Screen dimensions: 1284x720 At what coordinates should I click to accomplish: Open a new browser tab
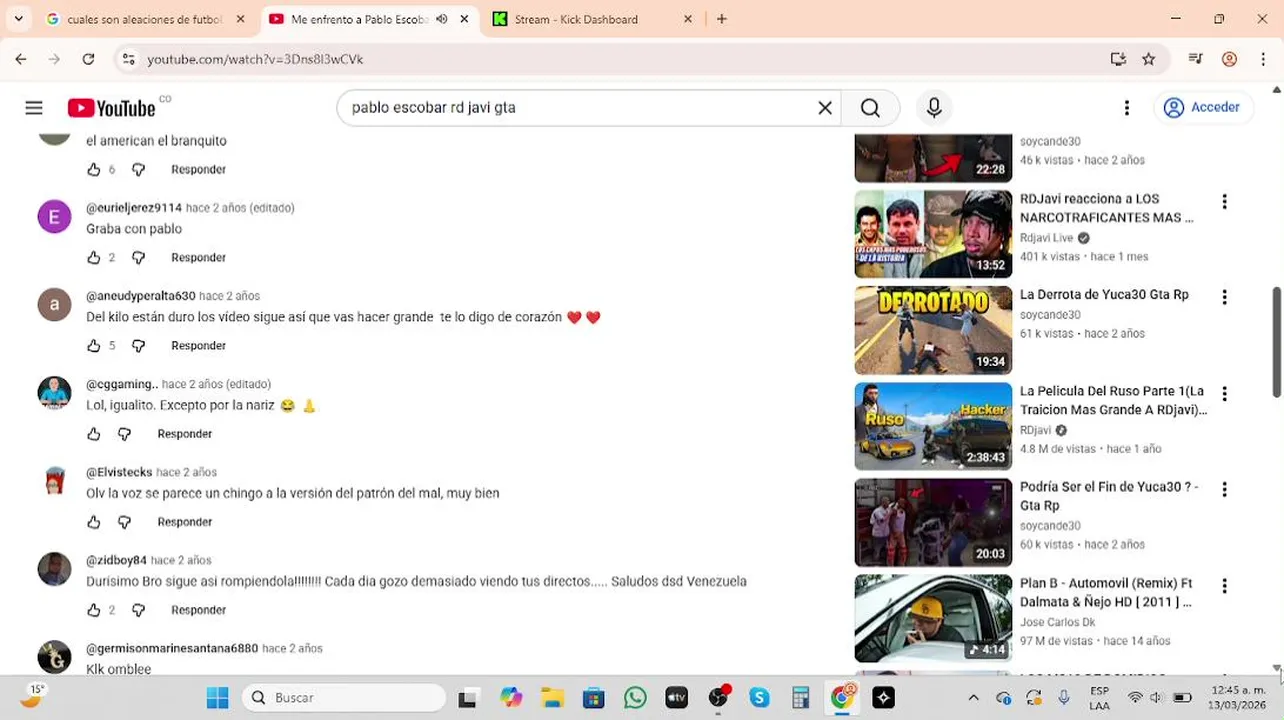click(722, 19)
